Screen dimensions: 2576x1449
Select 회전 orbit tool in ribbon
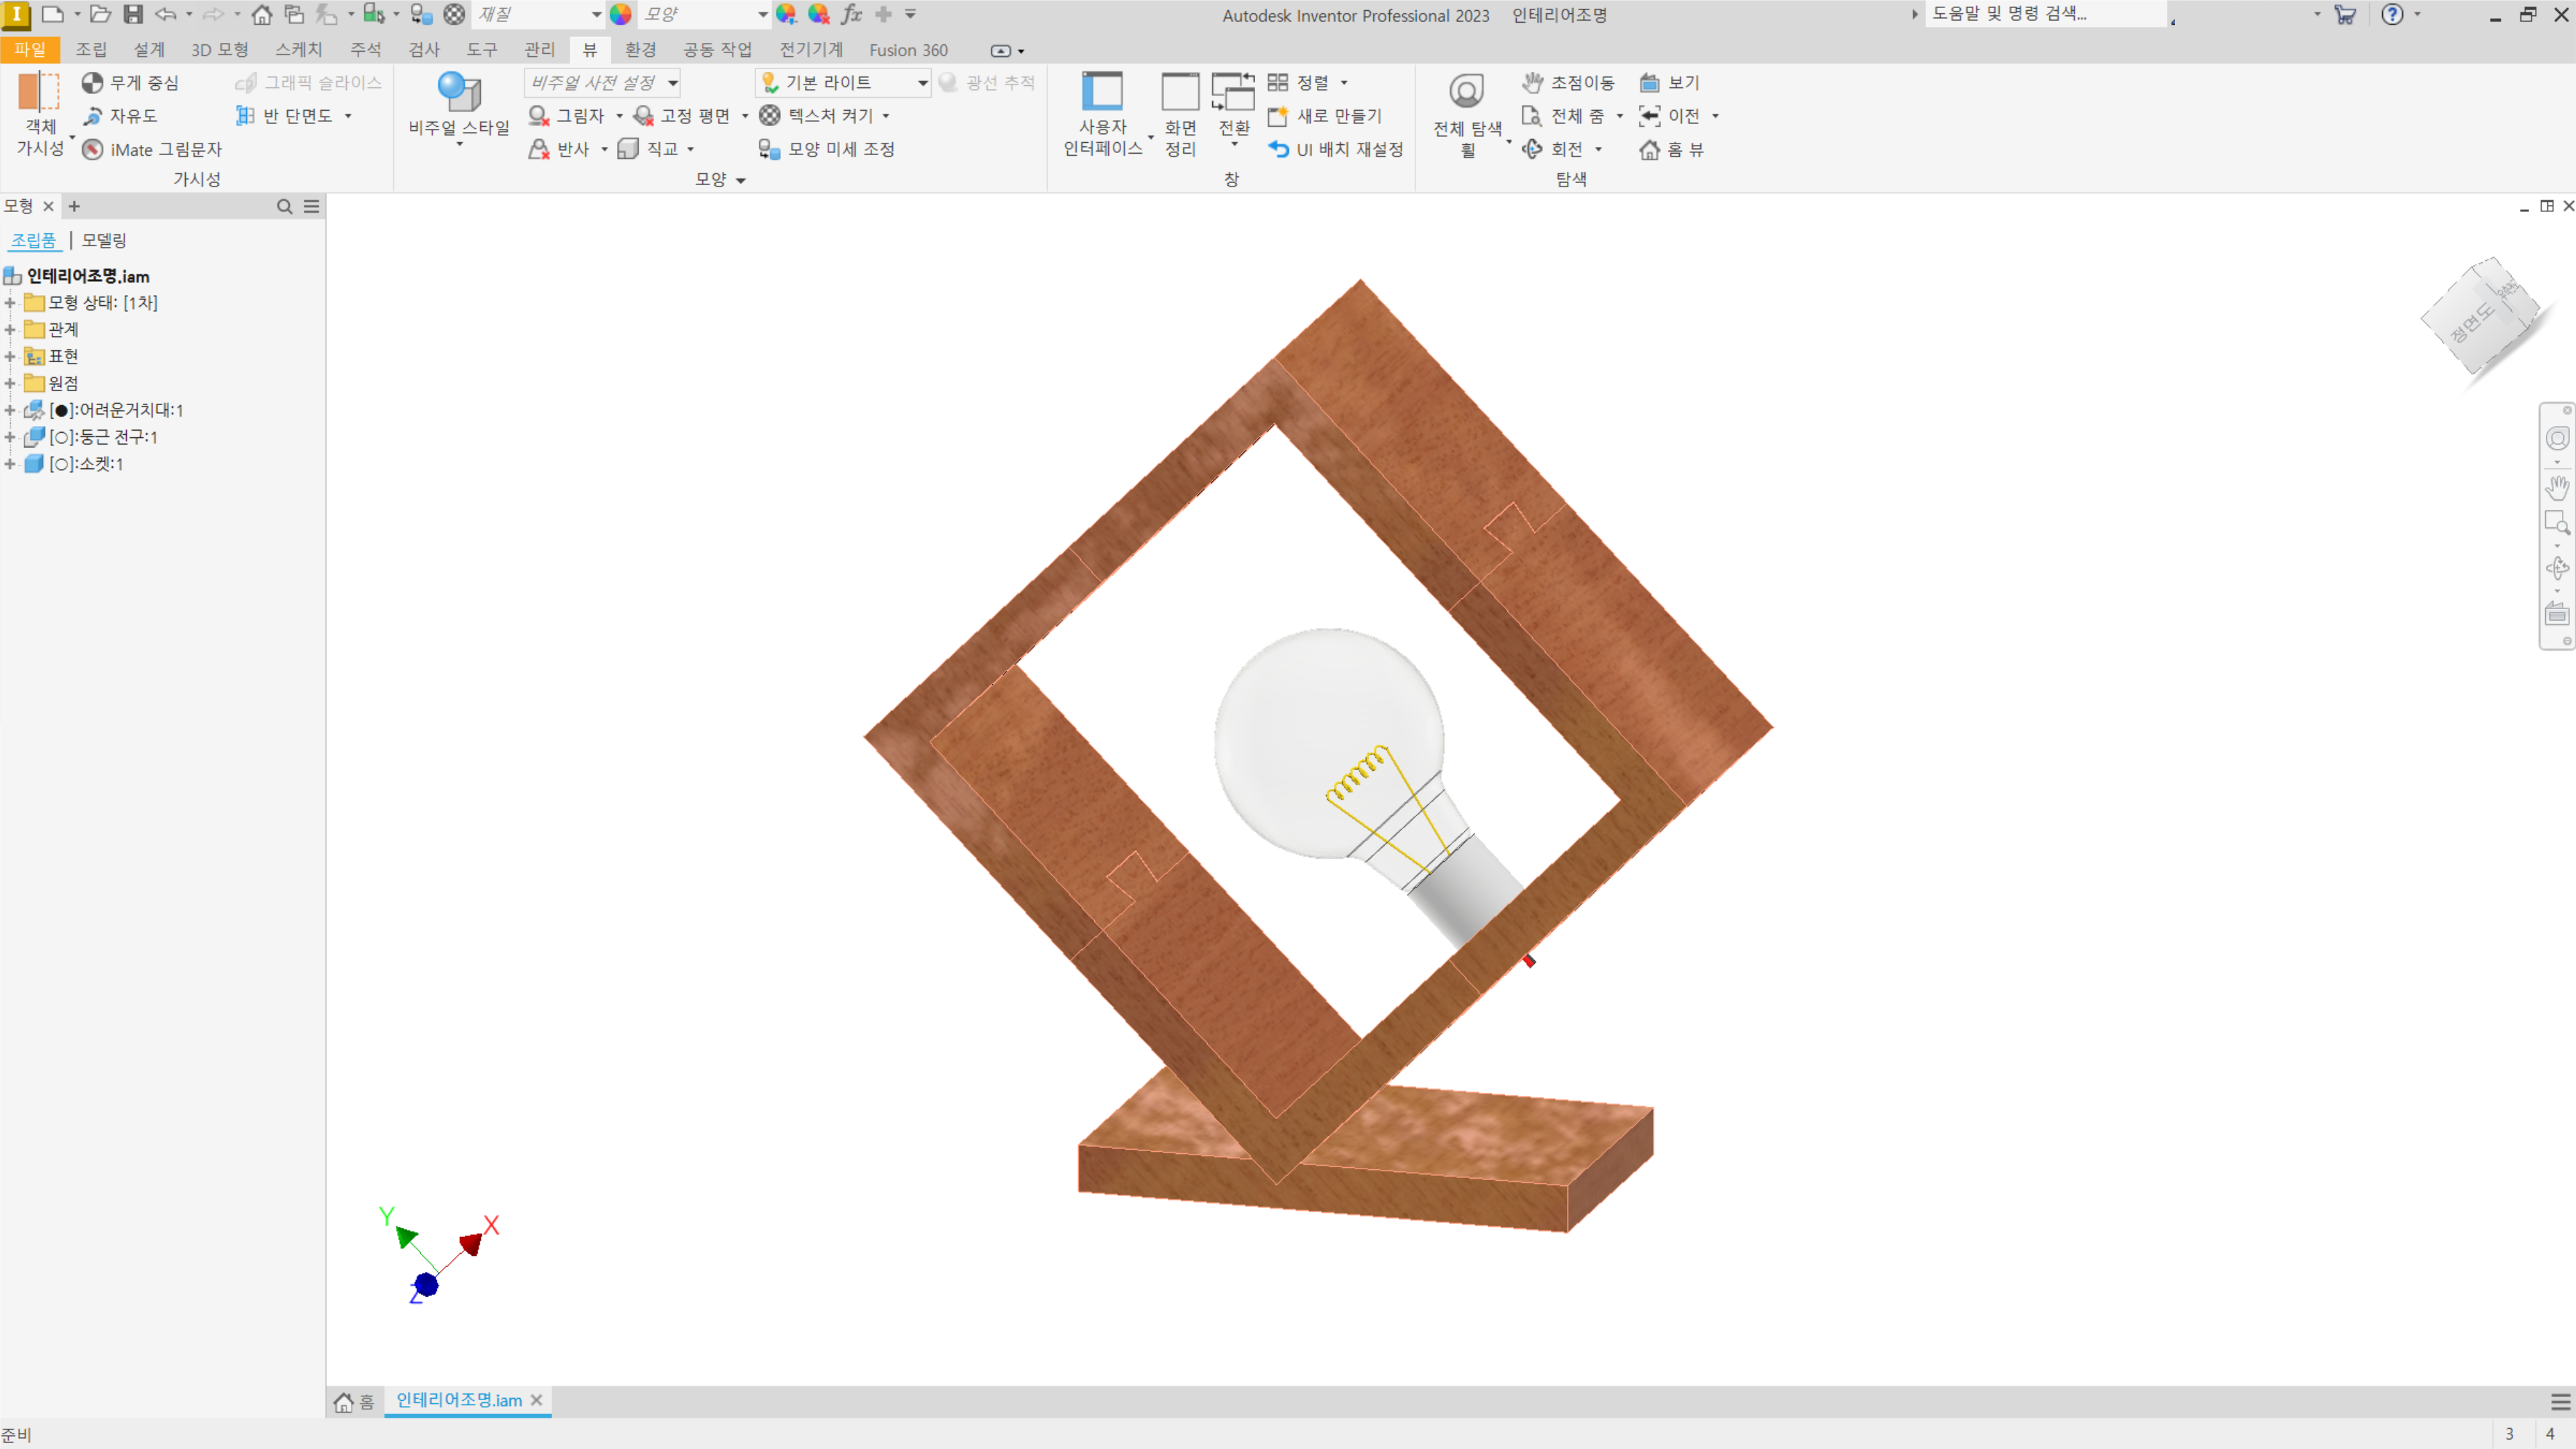1553,149
